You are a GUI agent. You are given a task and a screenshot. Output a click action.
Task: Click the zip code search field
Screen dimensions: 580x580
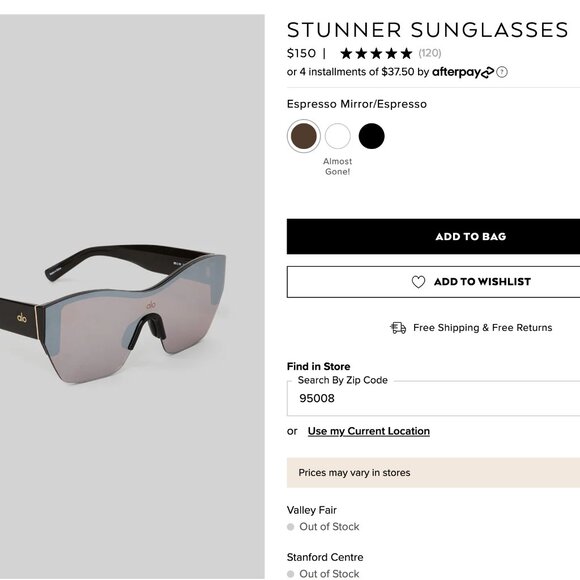click(x=433, y=398)
